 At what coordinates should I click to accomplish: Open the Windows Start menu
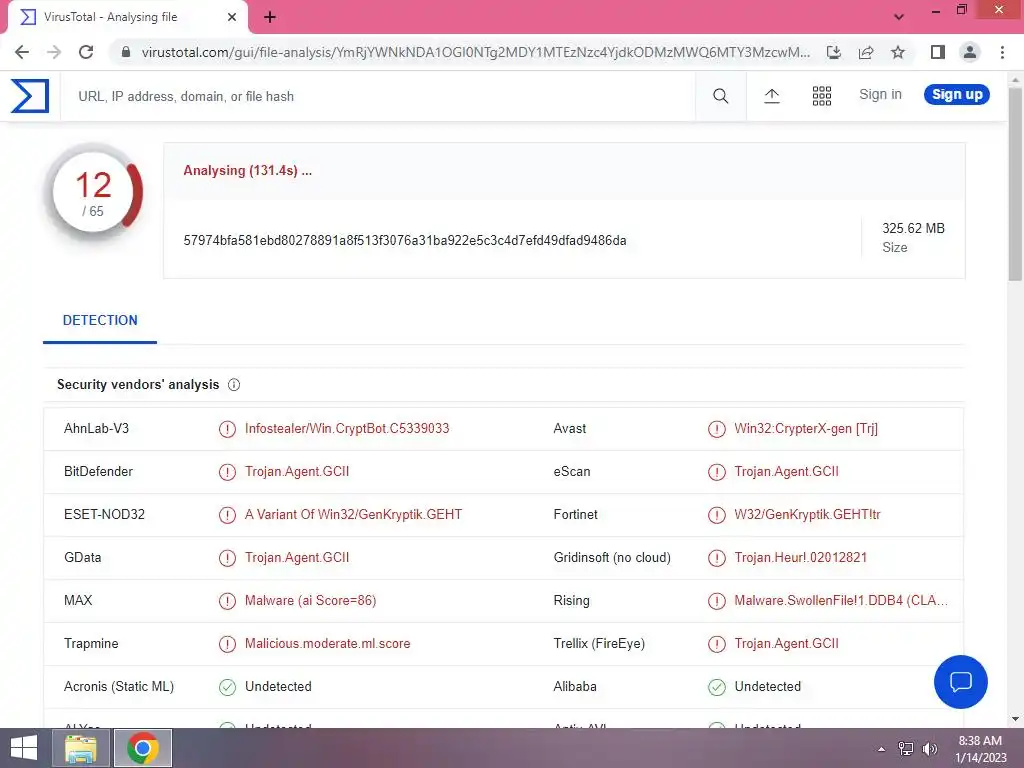(x=24, y=748)
